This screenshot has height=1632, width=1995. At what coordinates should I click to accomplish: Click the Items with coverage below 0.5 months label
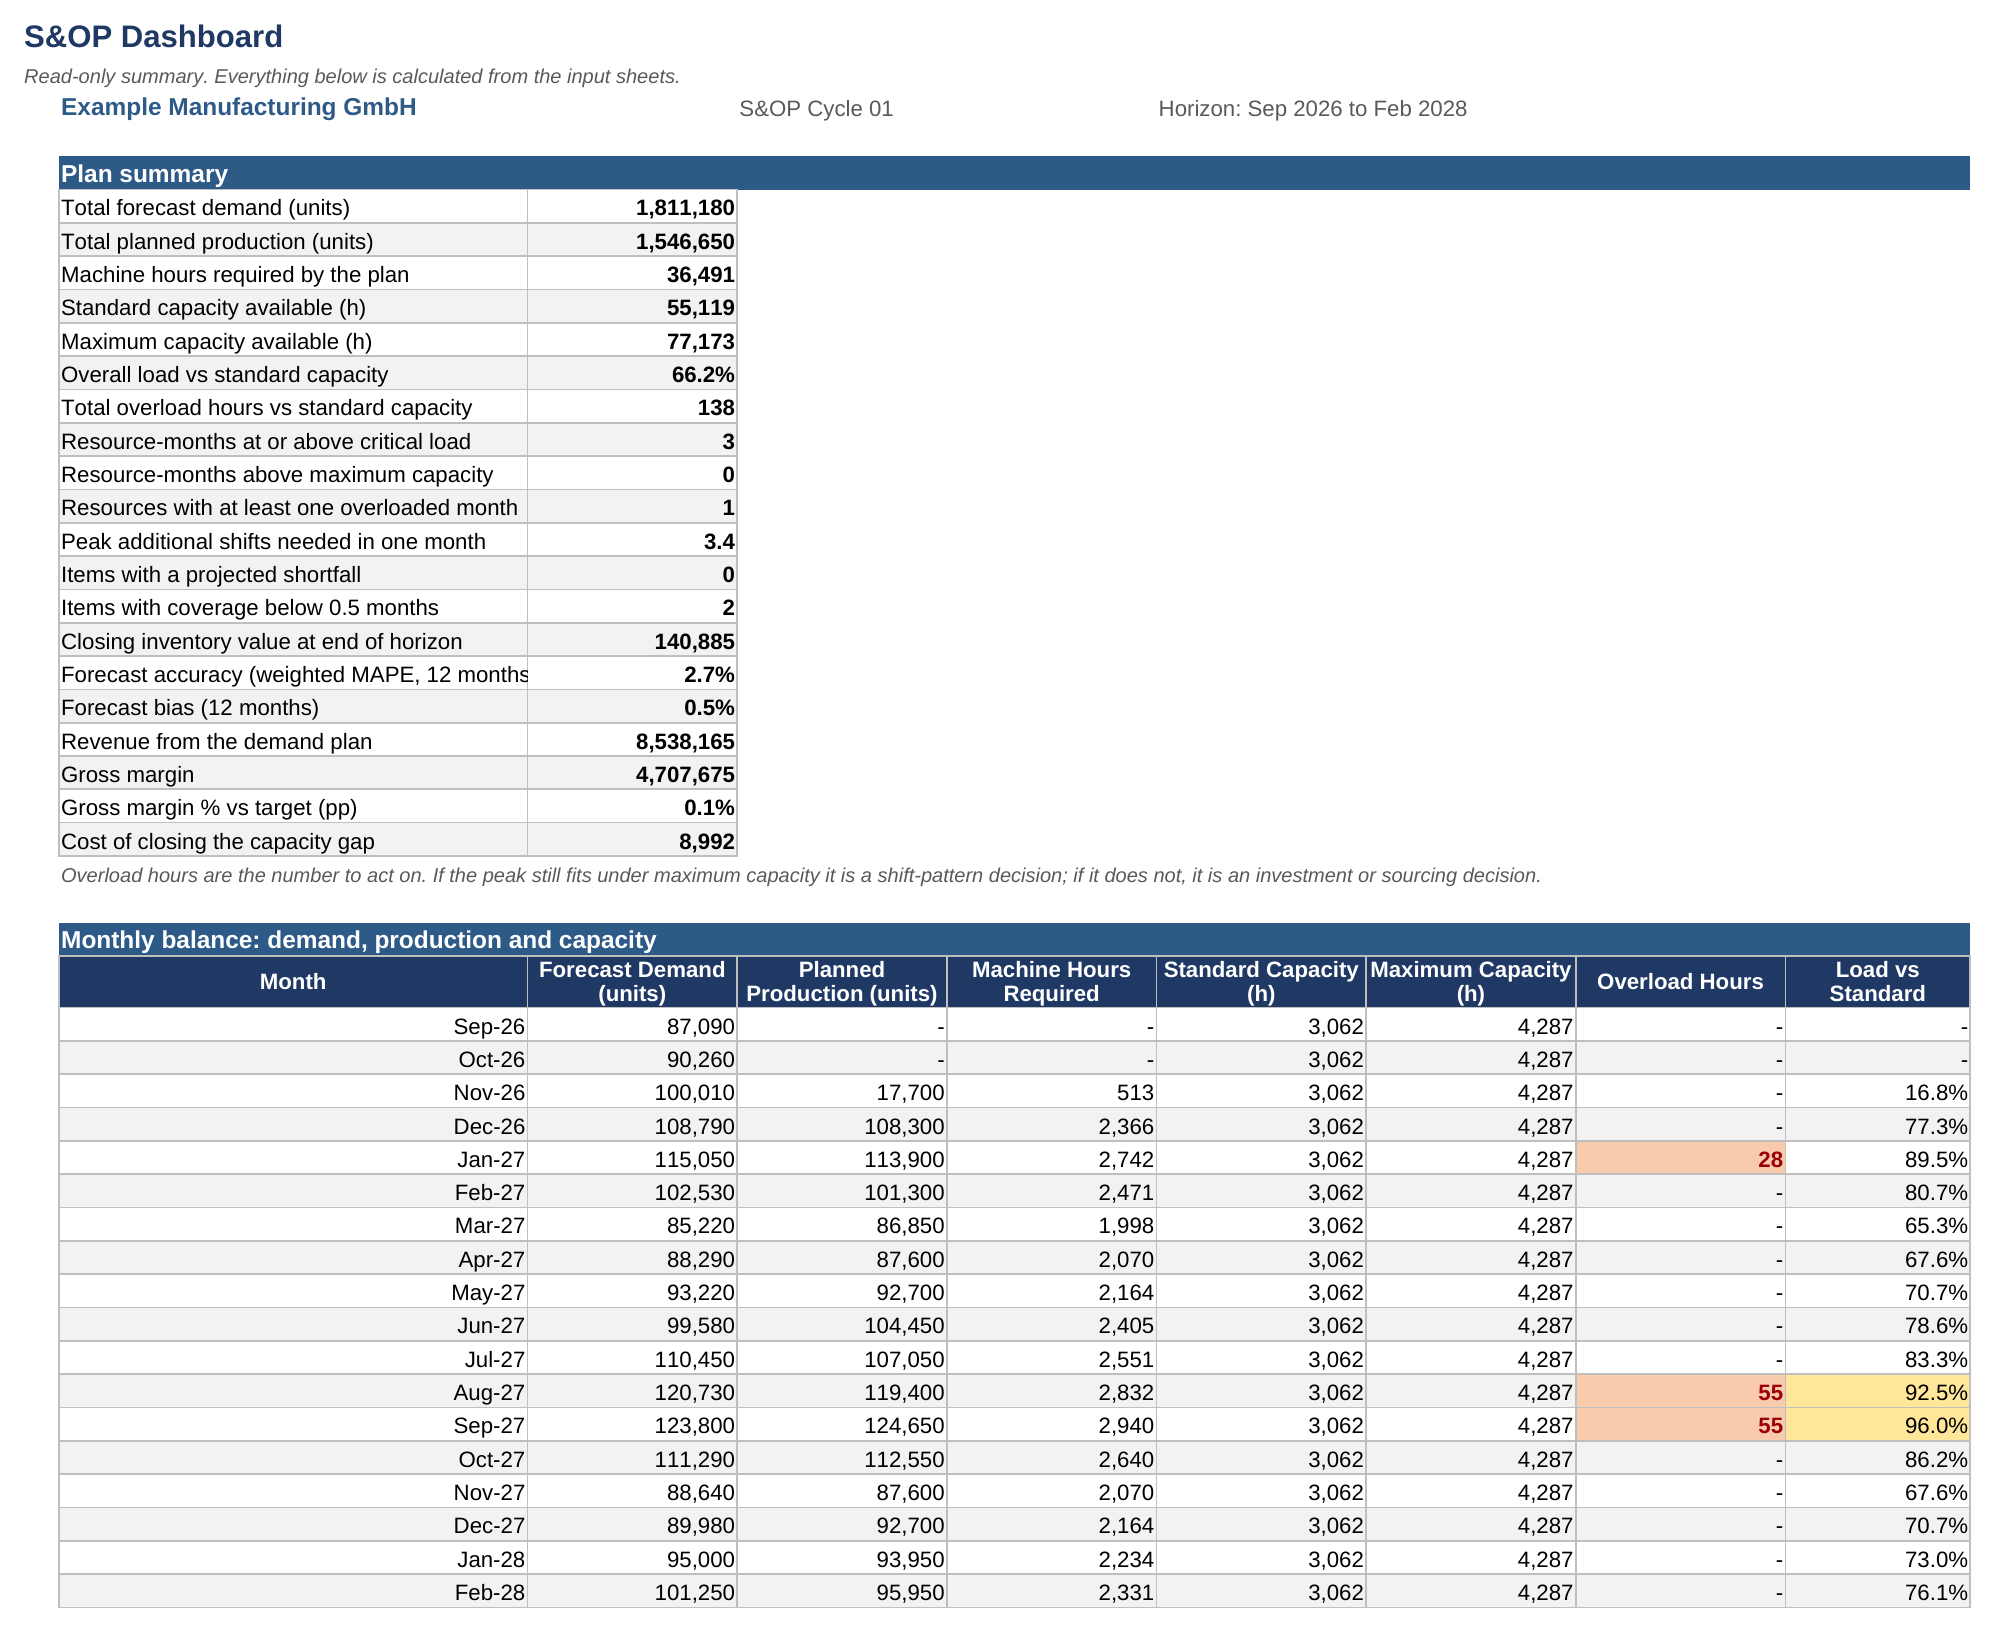click(293, 607)
